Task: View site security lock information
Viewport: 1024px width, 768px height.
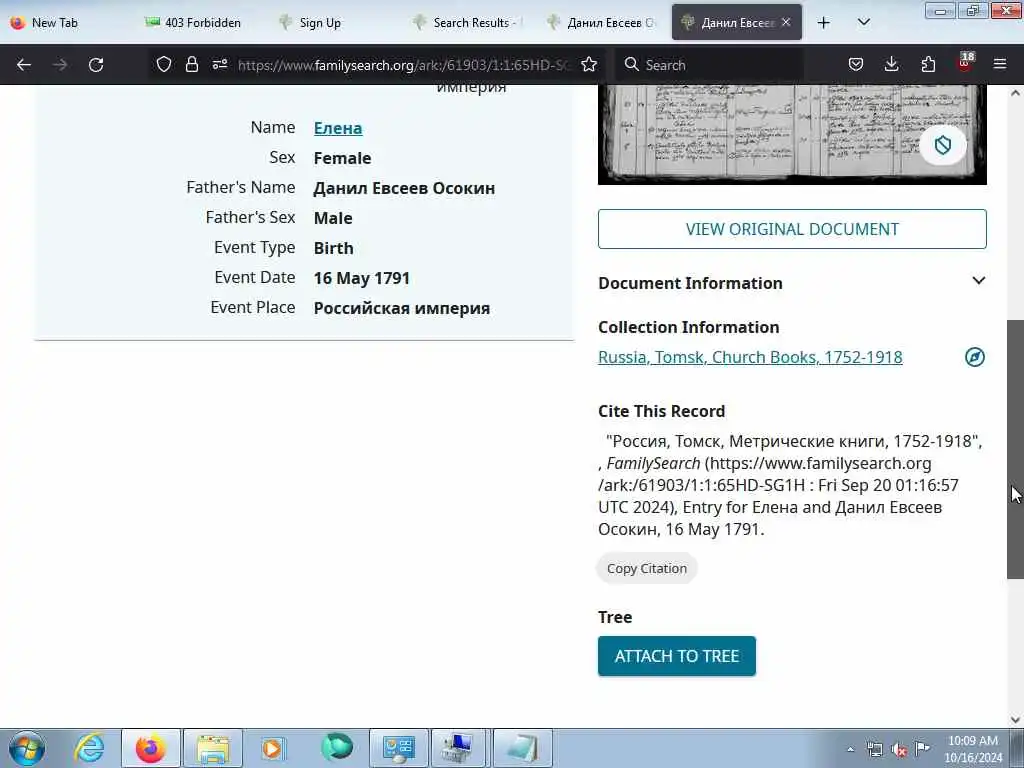Action: click(x=191, y=64)
